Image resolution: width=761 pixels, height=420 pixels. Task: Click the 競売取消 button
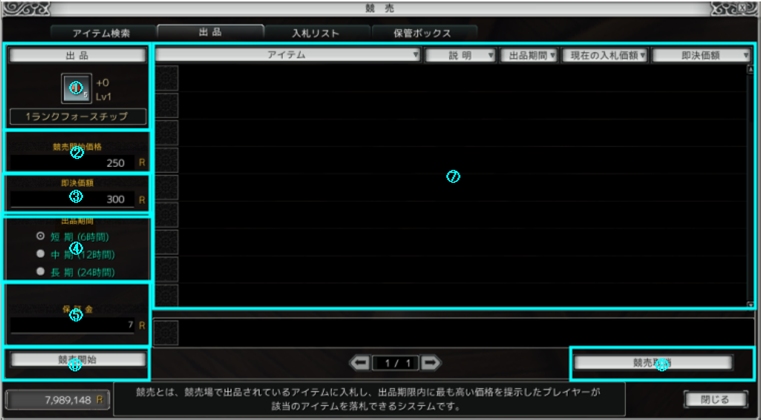653,363
